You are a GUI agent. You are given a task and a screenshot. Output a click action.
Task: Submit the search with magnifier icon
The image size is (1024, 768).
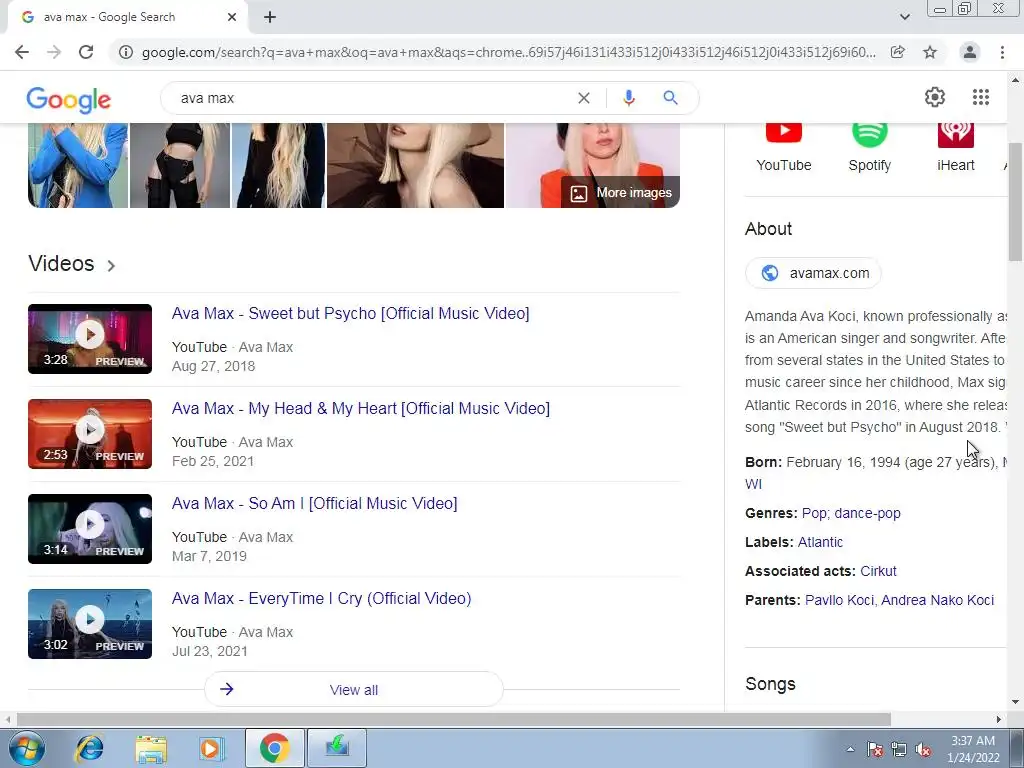pyautogui.click(x=671, y=98)
